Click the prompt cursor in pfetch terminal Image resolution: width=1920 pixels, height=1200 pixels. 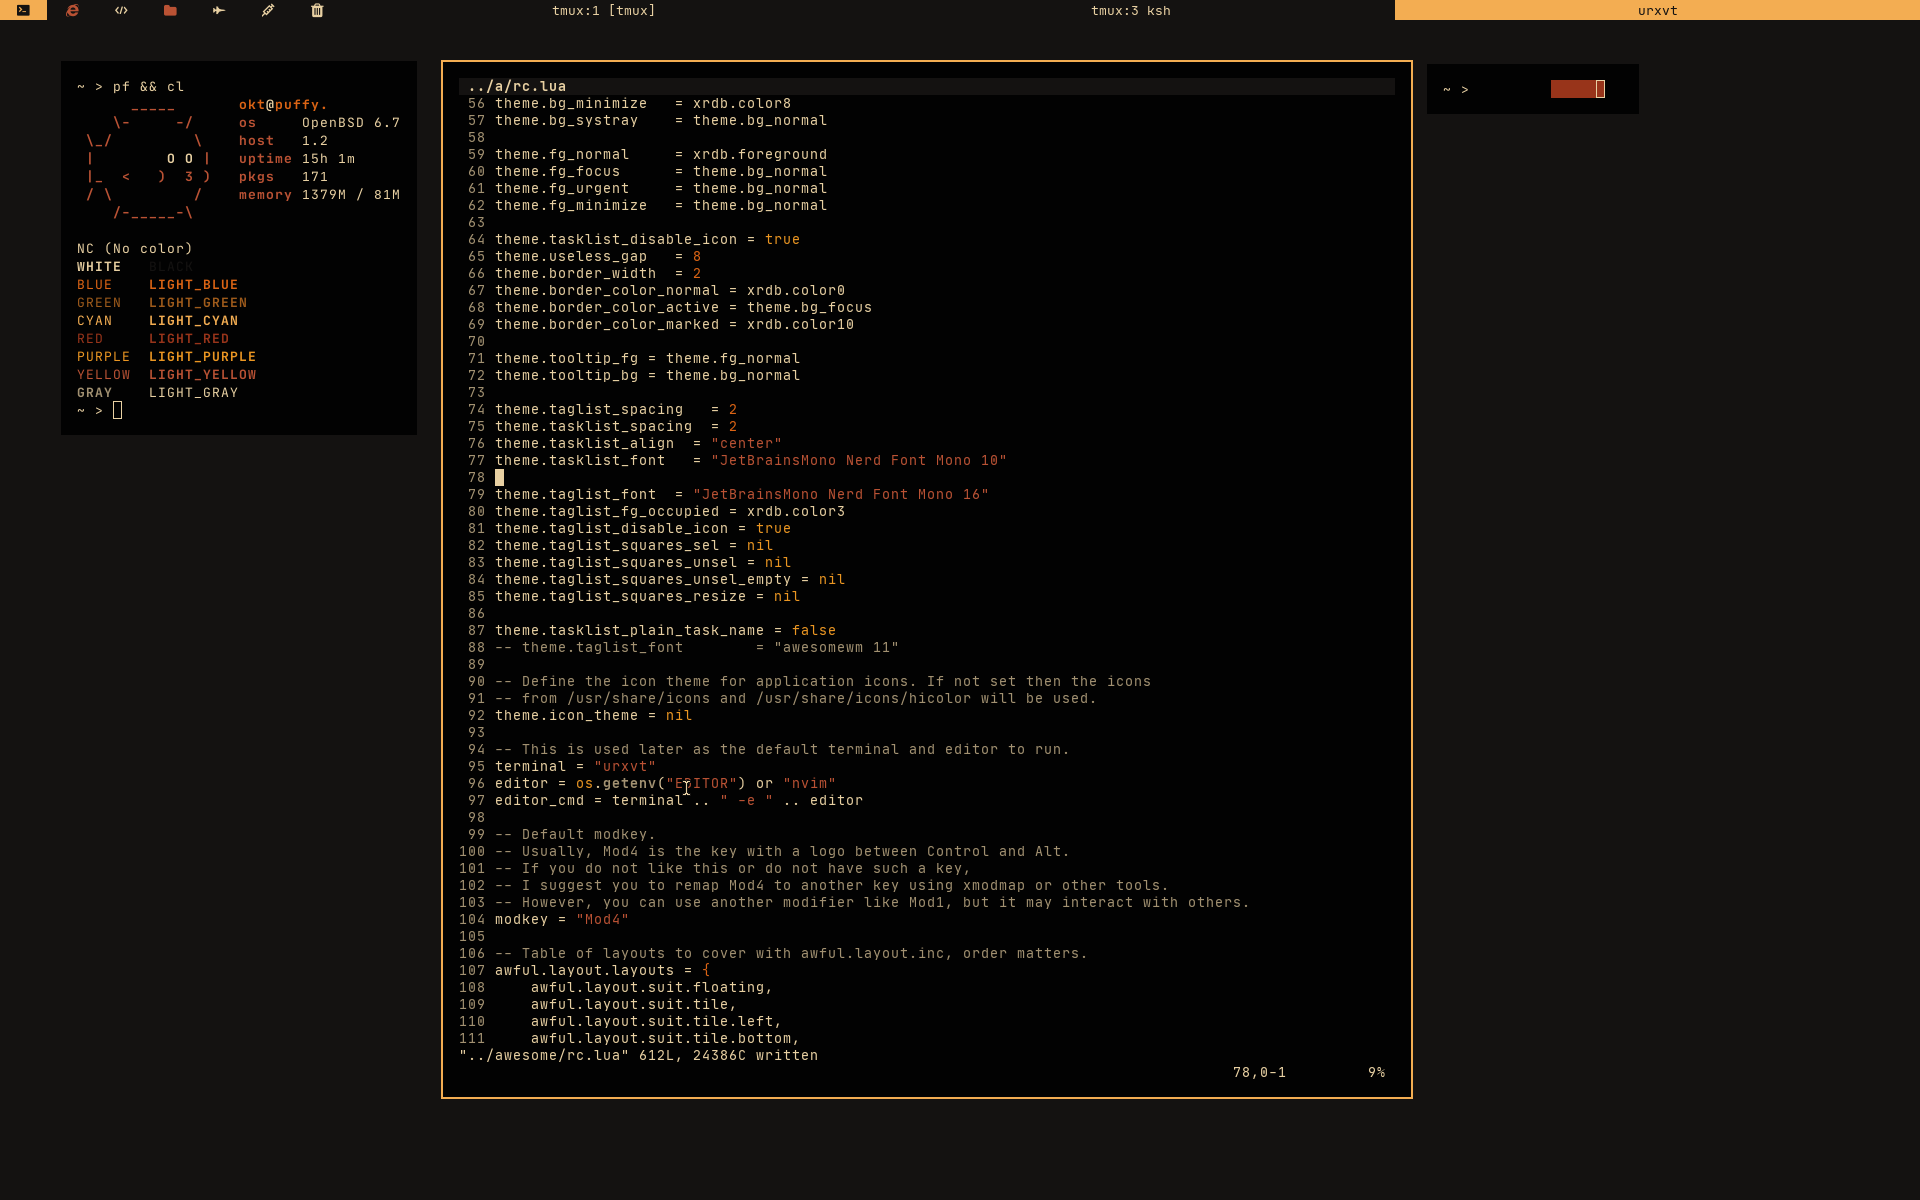coord(117,411)
